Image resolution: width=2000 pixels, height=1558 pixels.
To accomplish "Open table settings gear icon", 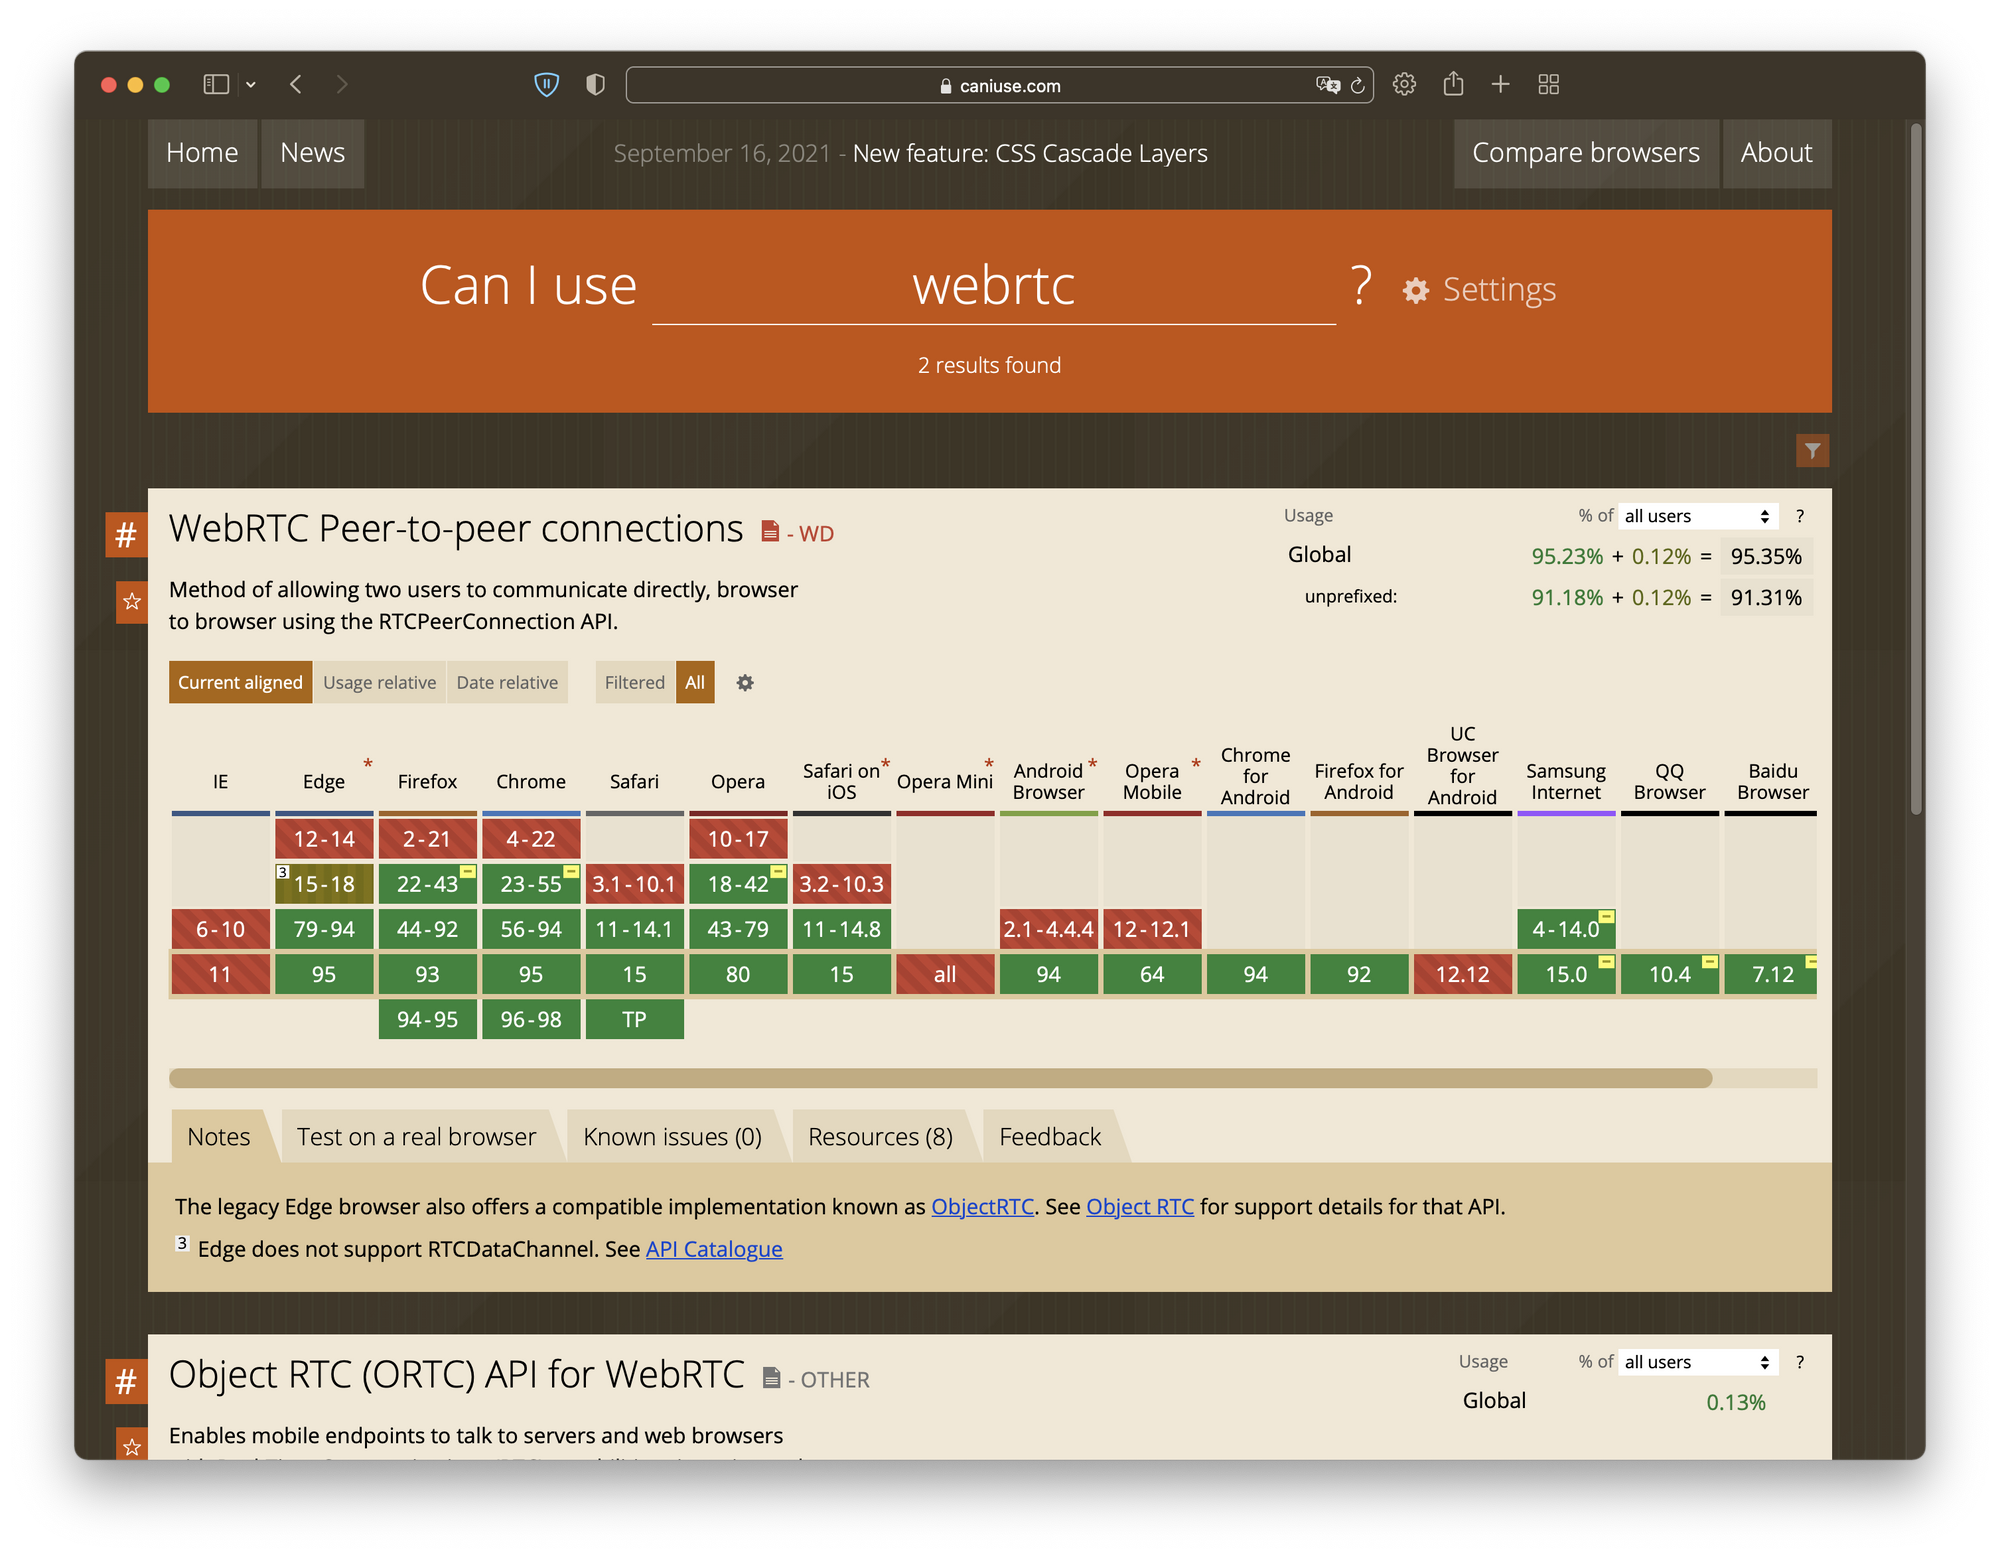I will (745, 683).
